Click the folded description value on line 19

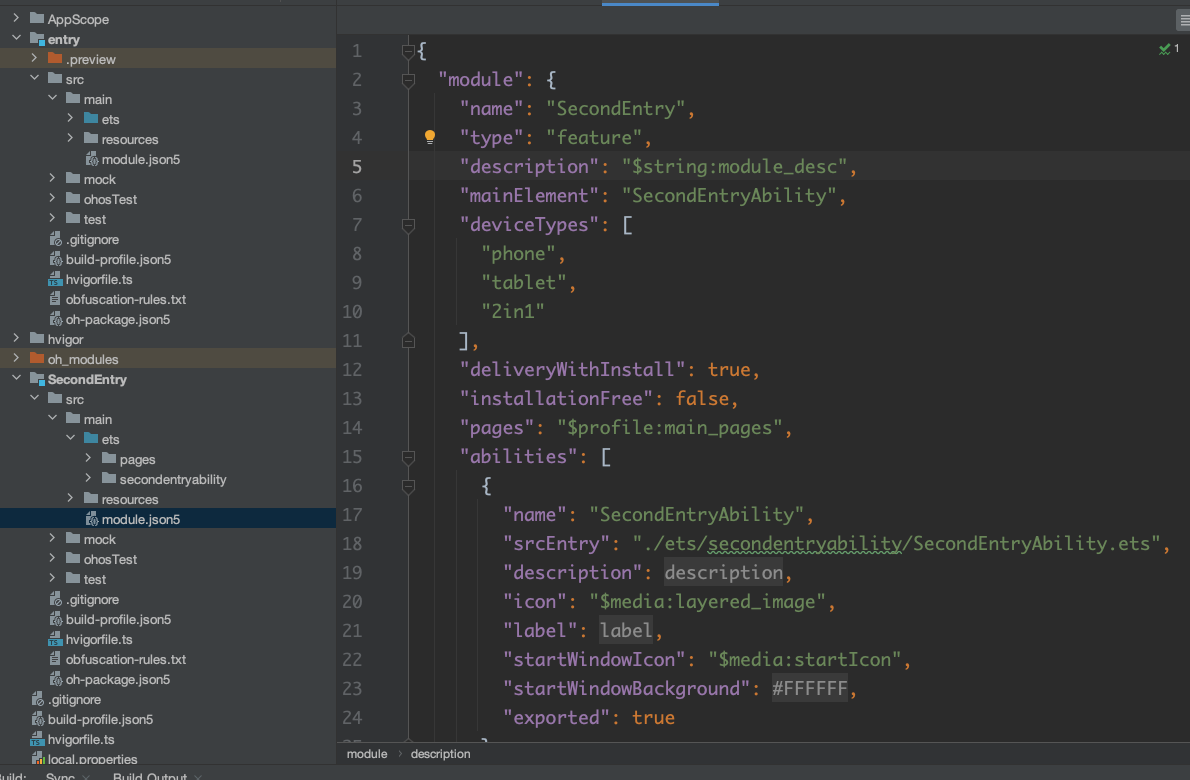click(x=723, y=572)
